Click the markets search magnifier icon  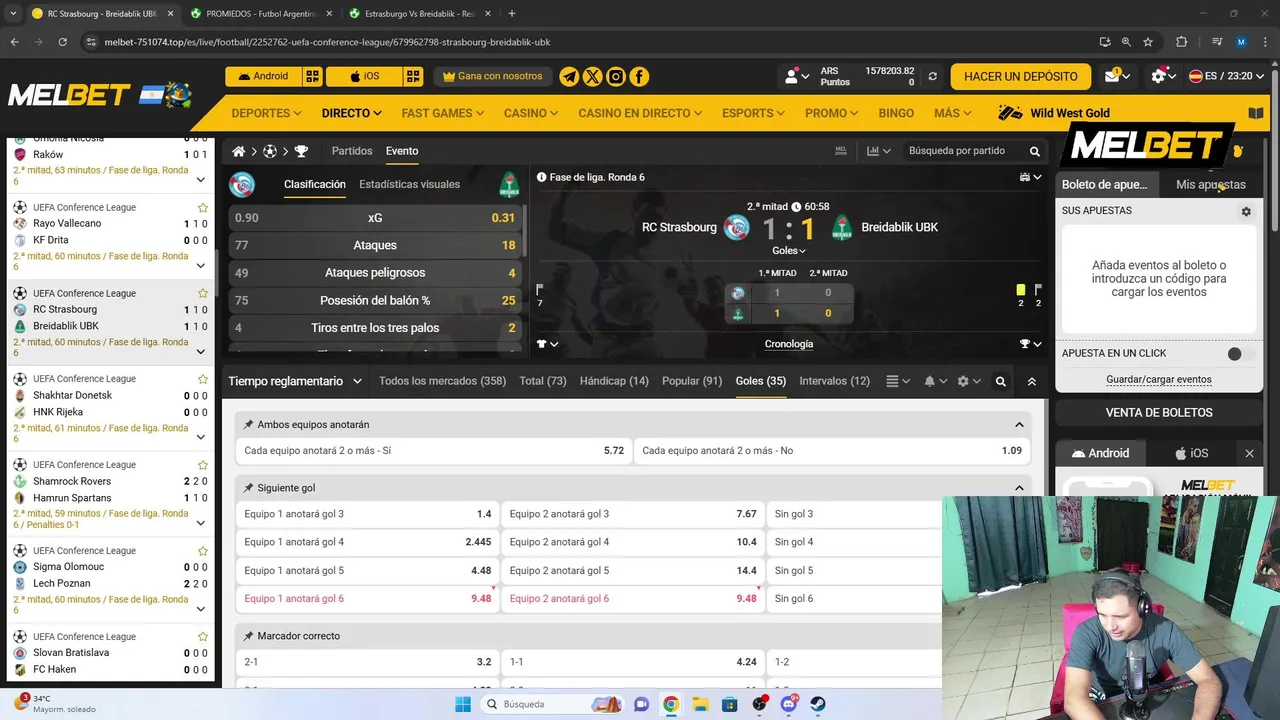point(1000,381)
